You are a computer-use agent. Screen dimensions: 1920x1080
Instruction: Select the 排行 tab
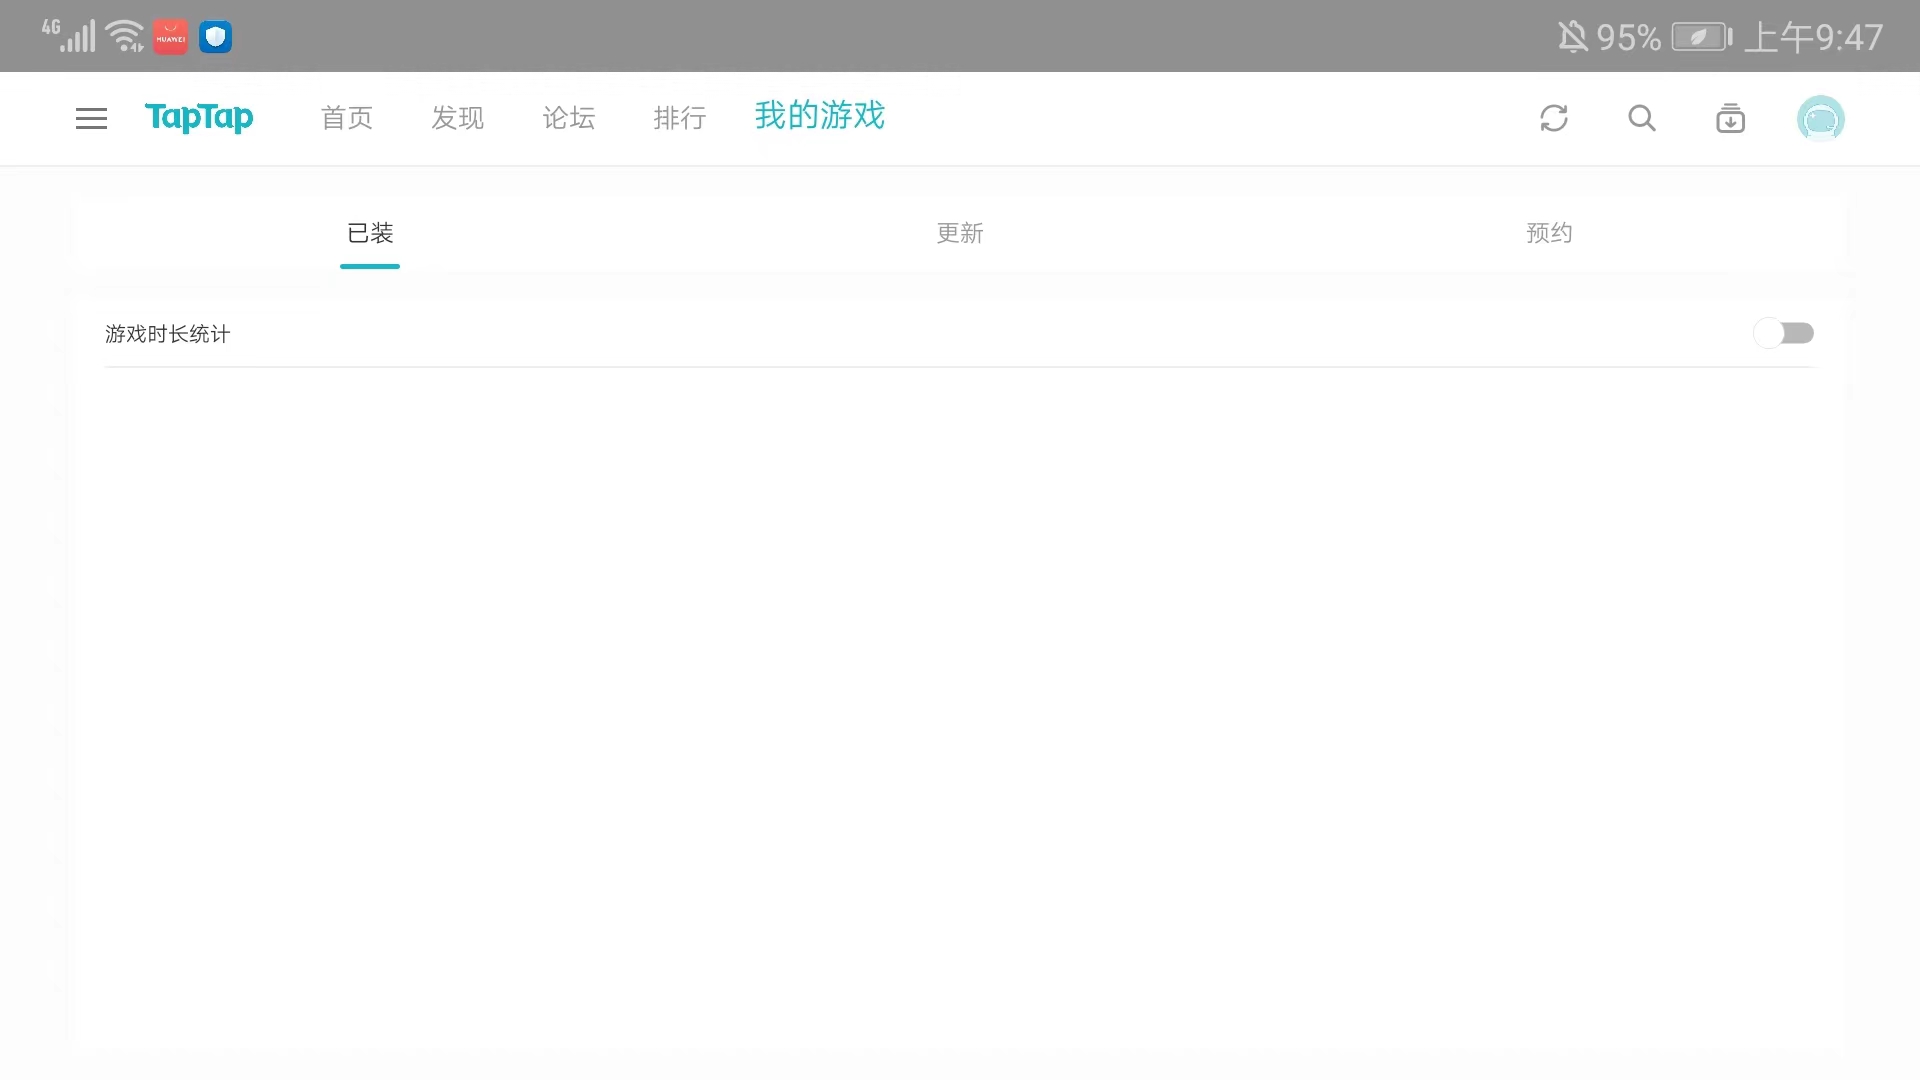(x=679, y=118)
